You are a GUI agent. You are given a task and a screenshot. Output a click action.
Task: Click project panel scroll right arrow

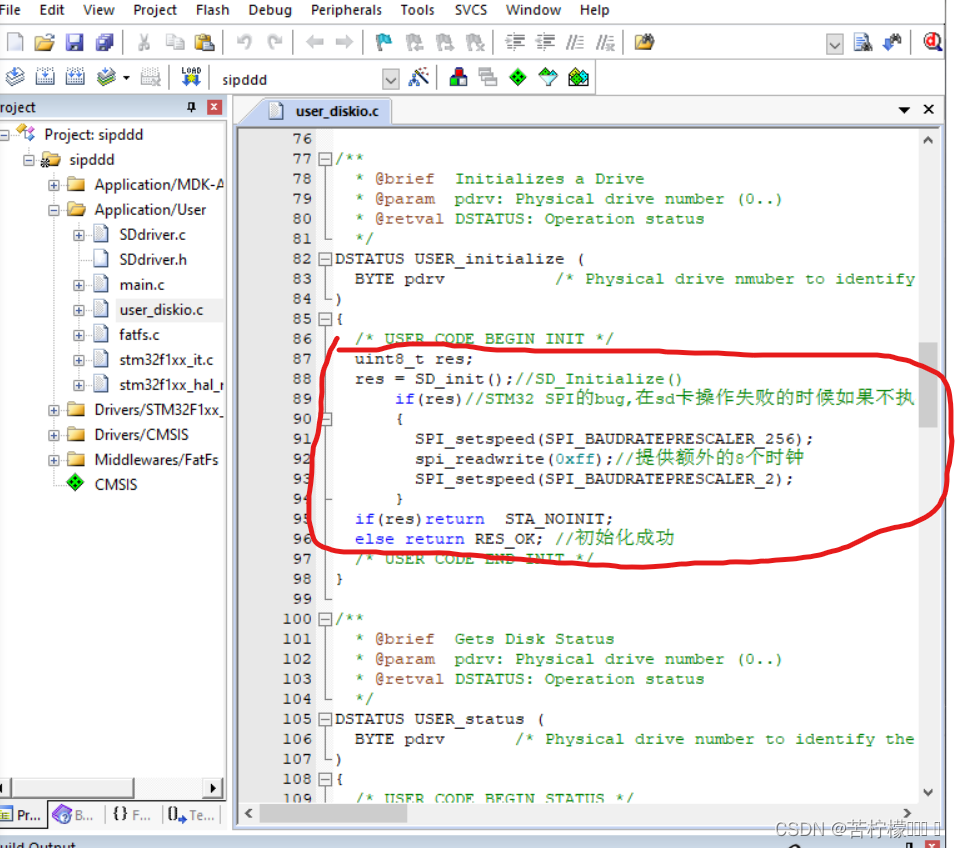(211, 788)
